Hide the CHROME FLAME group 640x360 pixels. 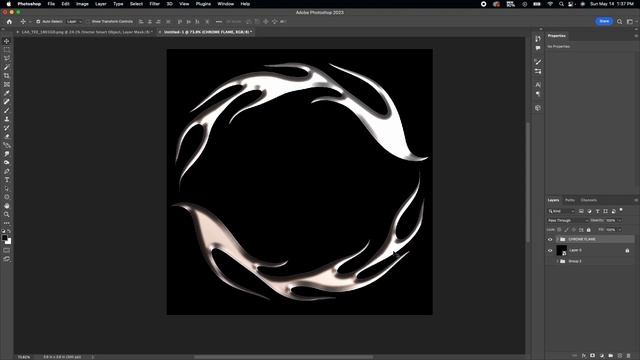pyautogui.click(x=550, y=239)
